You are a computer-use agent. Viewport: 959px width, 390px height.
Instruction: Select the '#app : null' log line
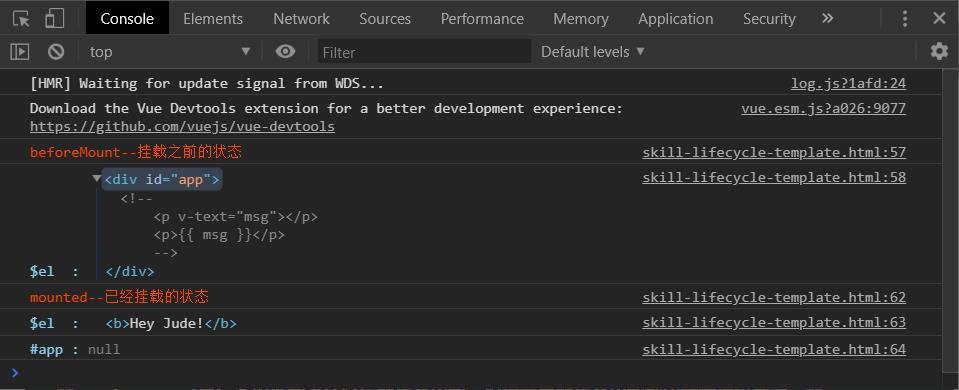(75, 350)
